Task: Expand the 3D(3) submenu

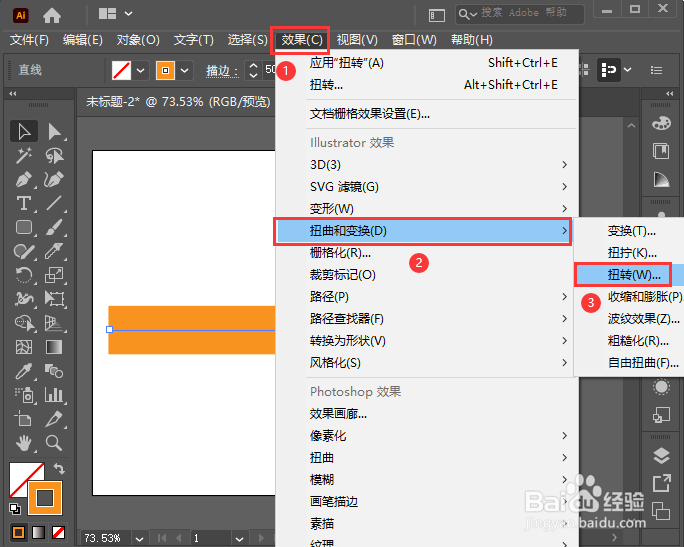Action: pyautogui.click(x=428, y=164)
